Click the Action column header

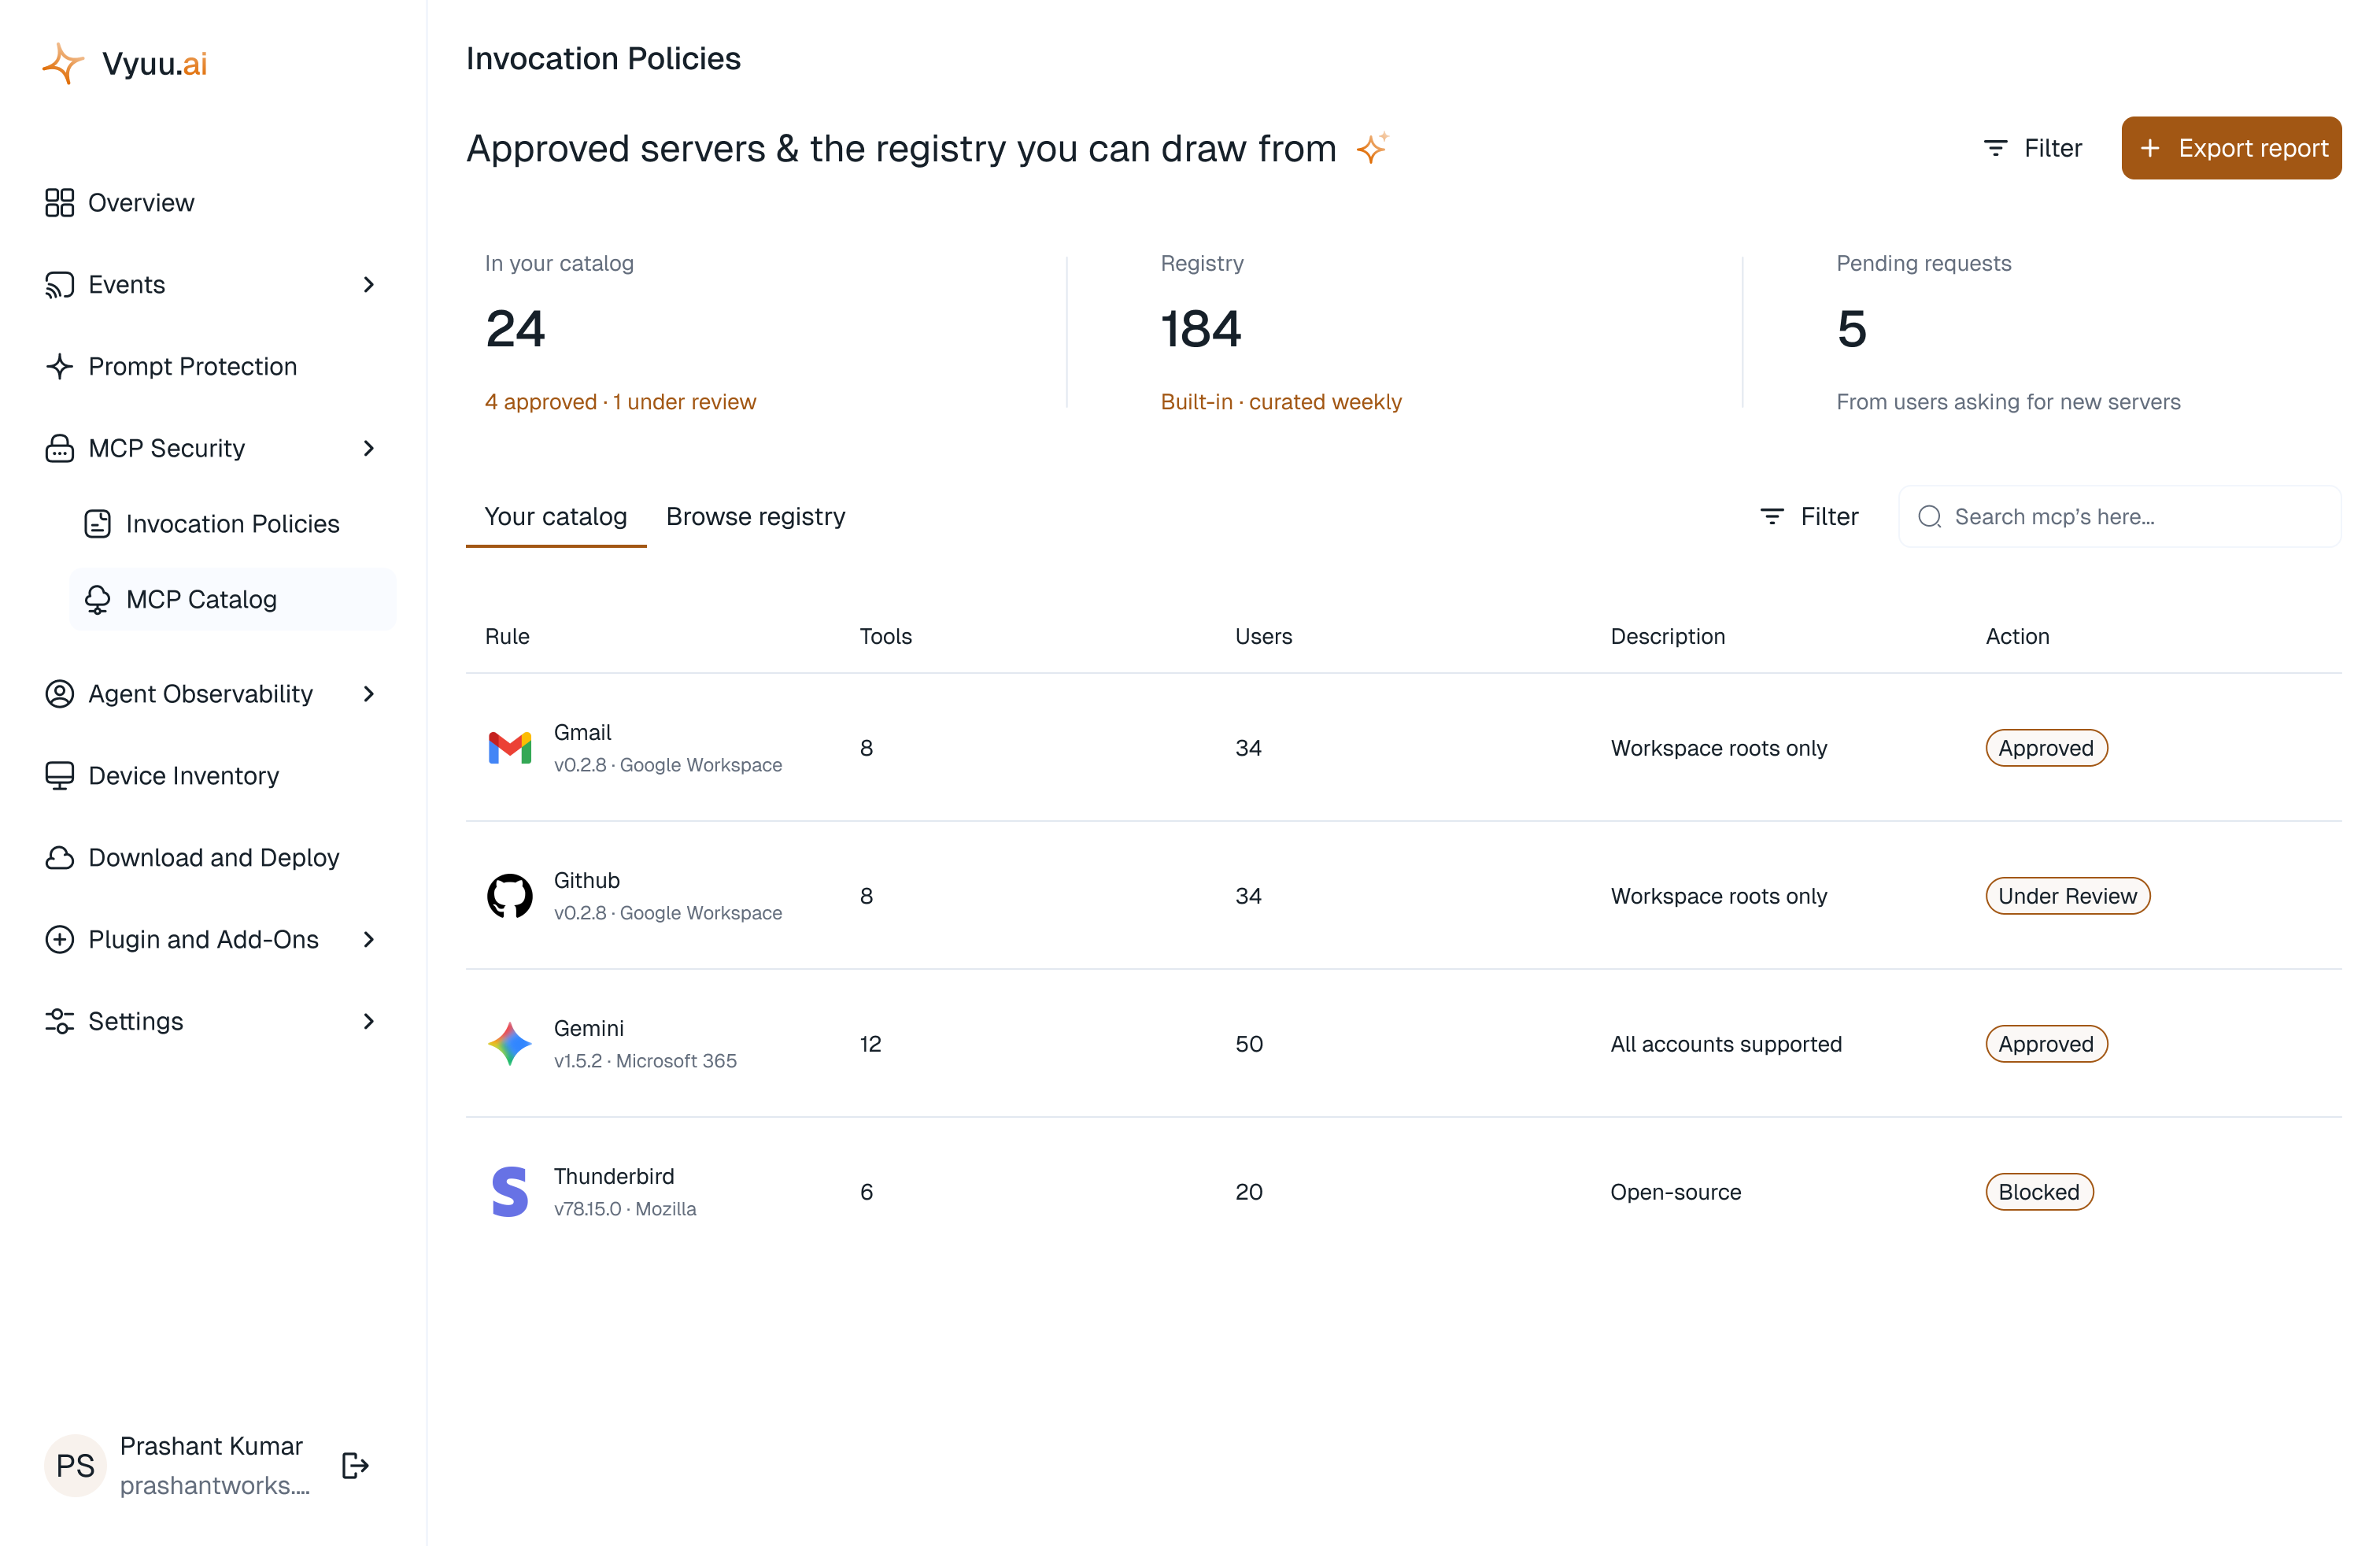[2018, 636]
